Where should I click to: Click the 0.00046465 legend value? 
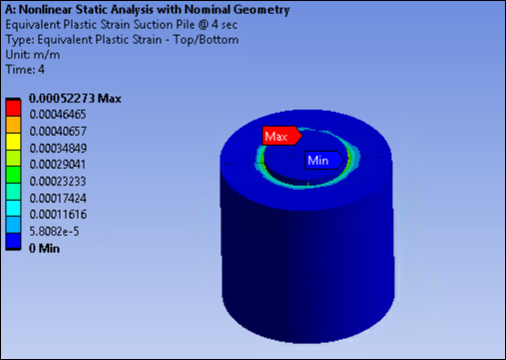(58, 114)
